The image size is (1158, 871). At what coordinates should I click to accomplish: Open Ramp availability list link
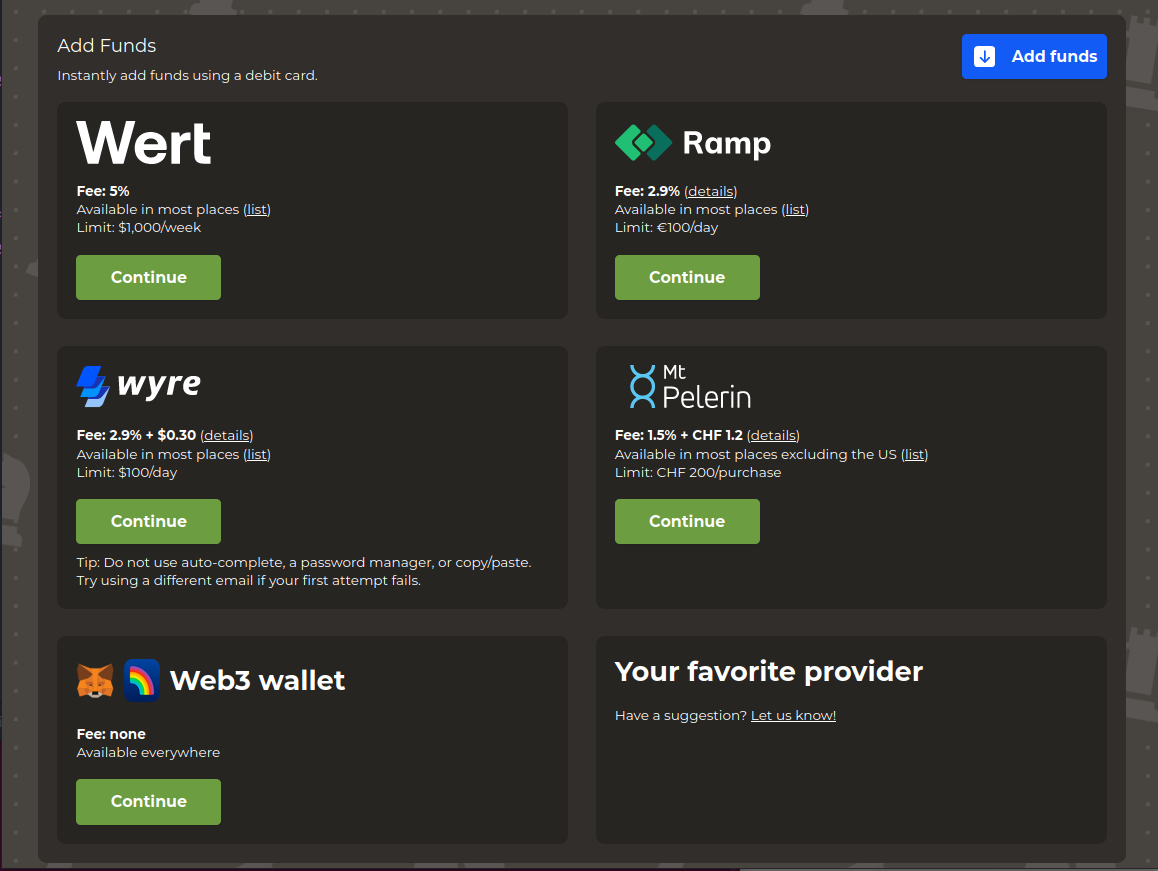[795, 210]
